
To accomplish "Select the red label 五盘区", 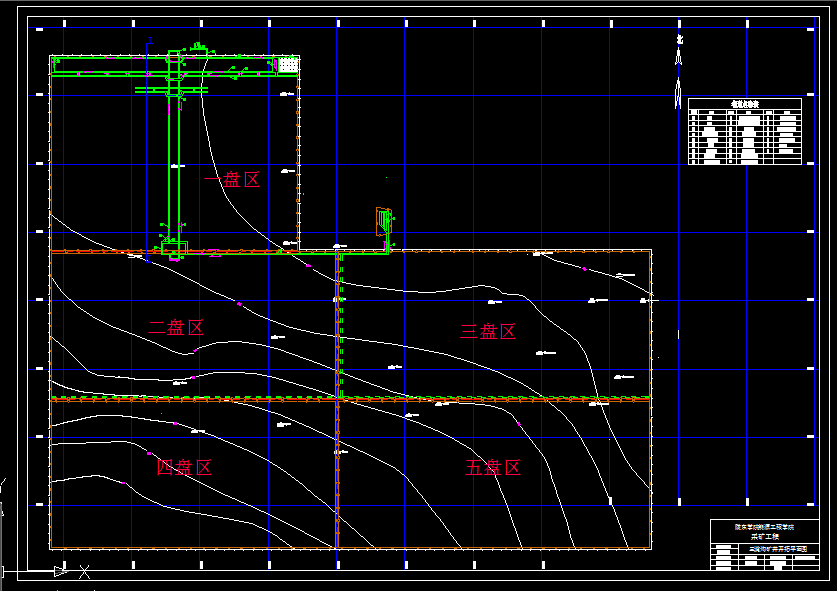I will 493,468.
